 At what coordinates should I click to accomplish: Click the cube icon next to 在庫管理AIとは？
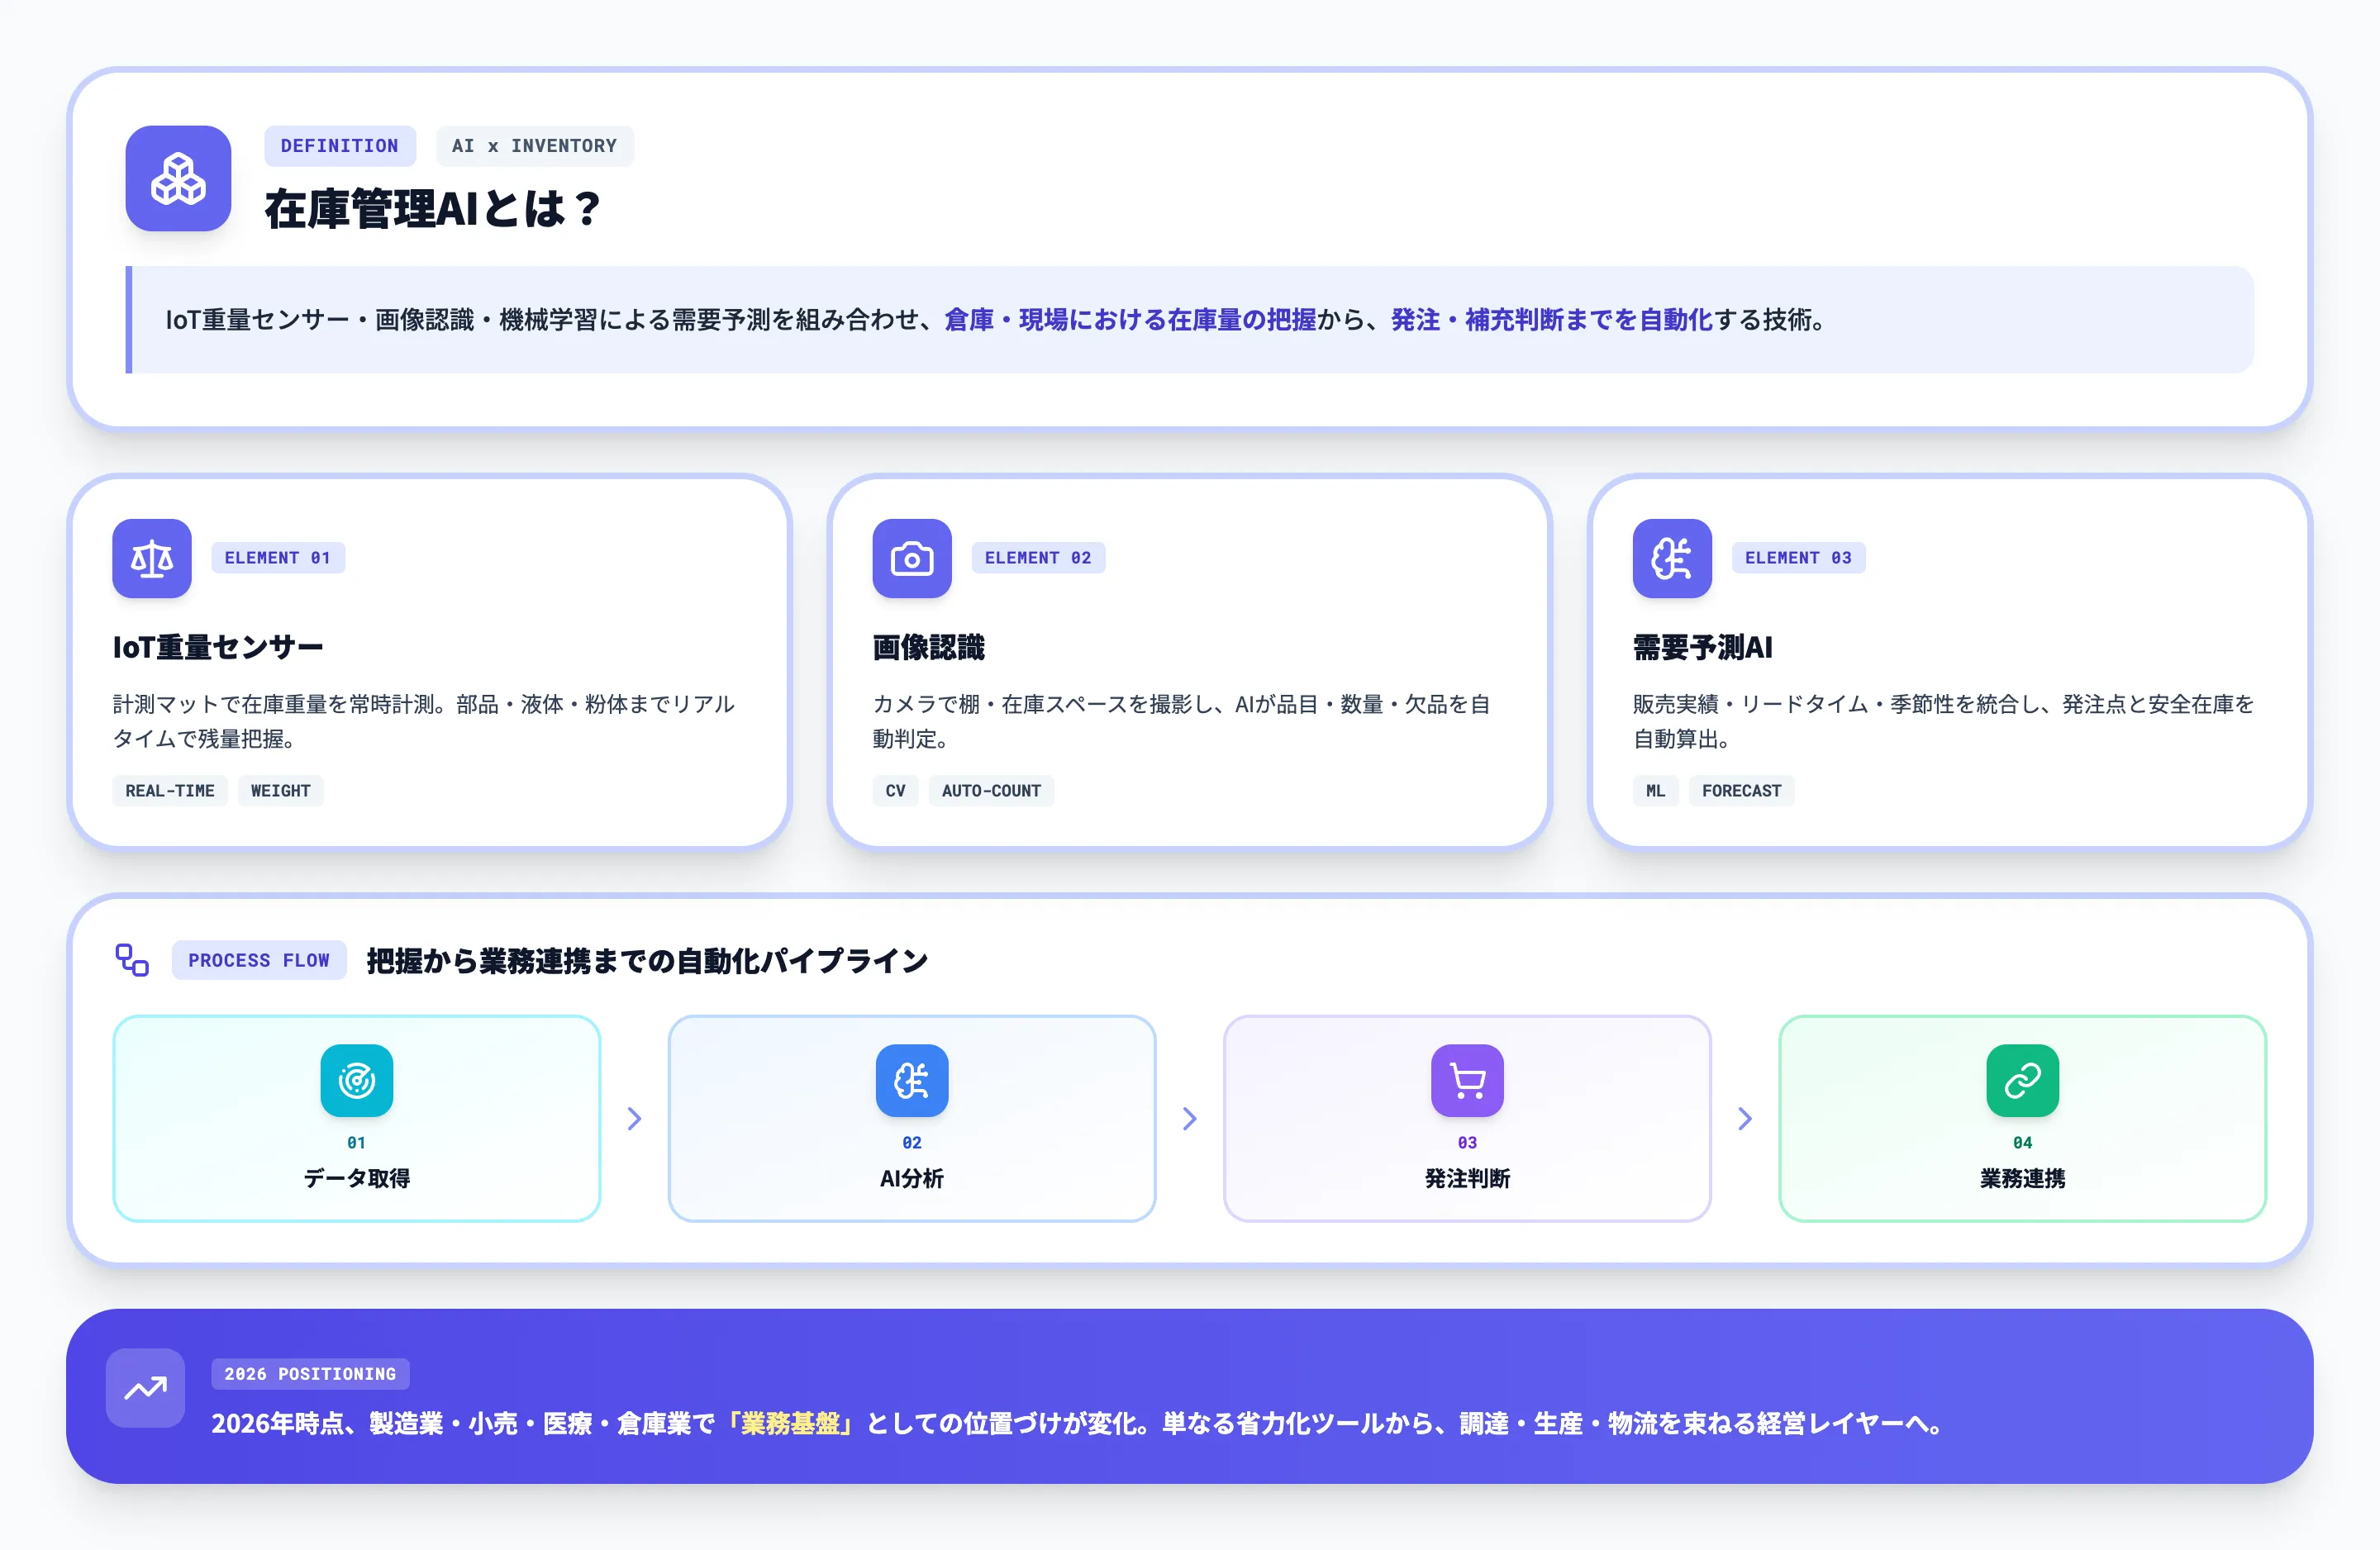178,180
